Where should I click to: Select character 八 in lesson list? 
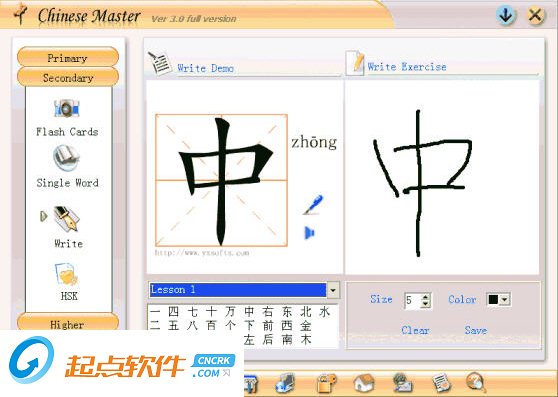(192, 325)
